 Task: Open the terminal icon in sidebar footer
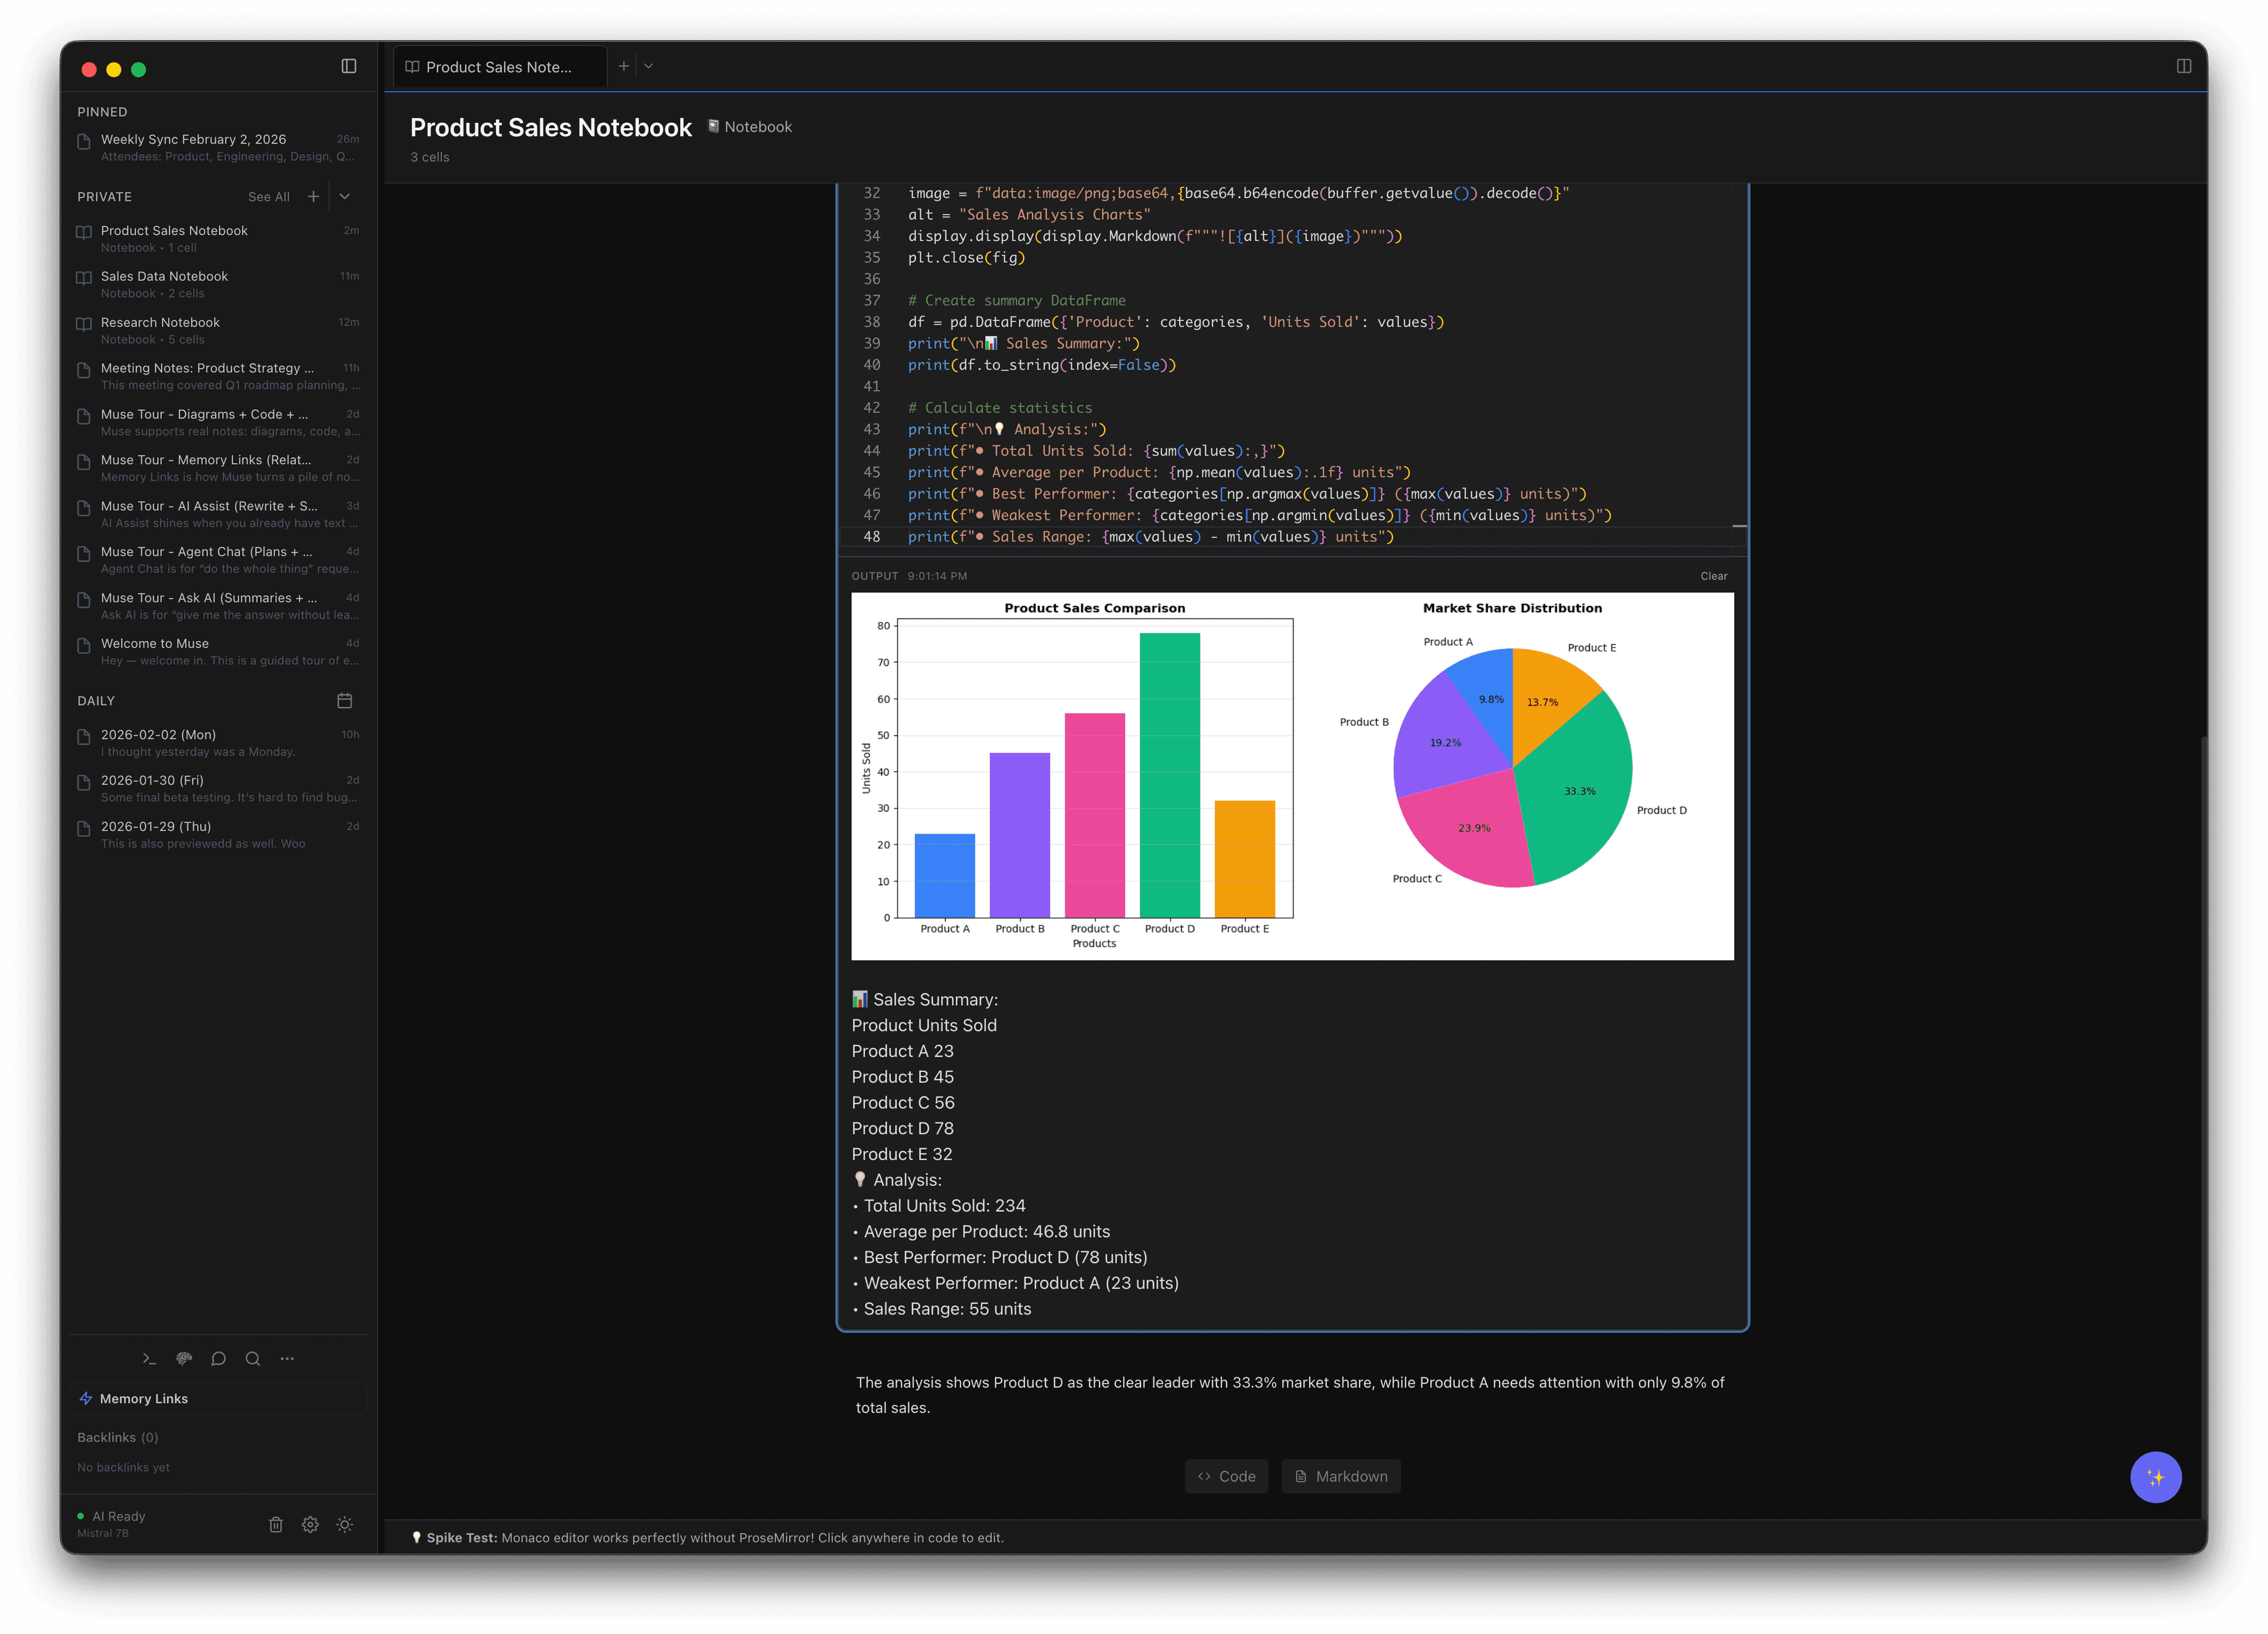[149, 1359]
